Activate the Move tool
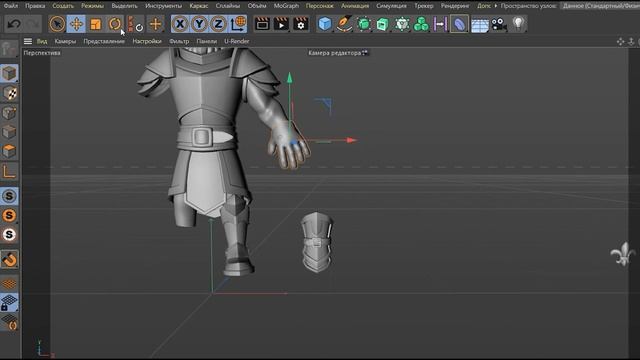 [76, 24]
